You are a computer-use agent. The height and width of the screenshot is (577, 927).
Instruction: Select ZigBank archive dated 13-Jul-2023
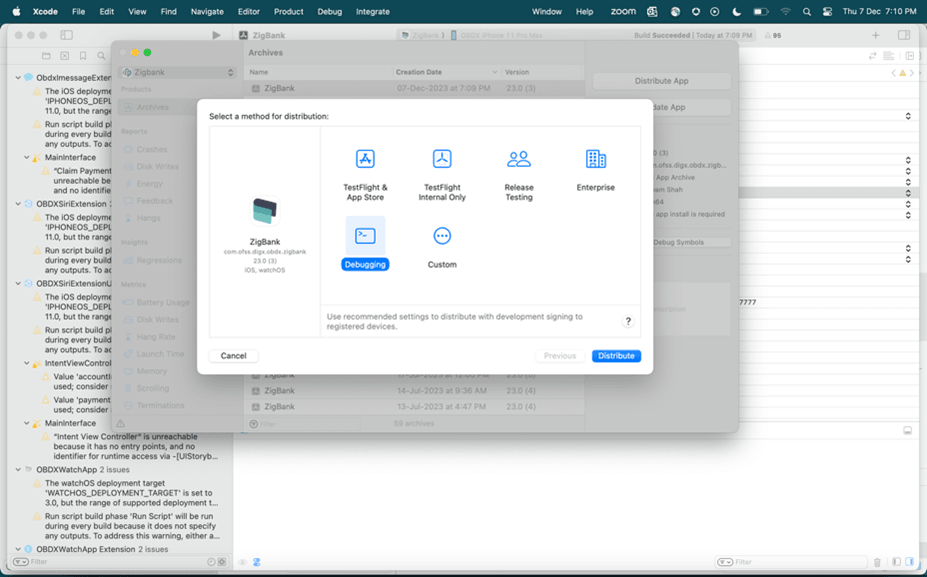coord(414,407)
